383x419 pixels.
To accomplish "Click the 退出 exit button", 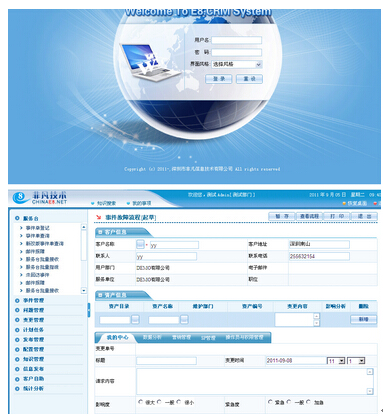I will click(x=364, y=216).
